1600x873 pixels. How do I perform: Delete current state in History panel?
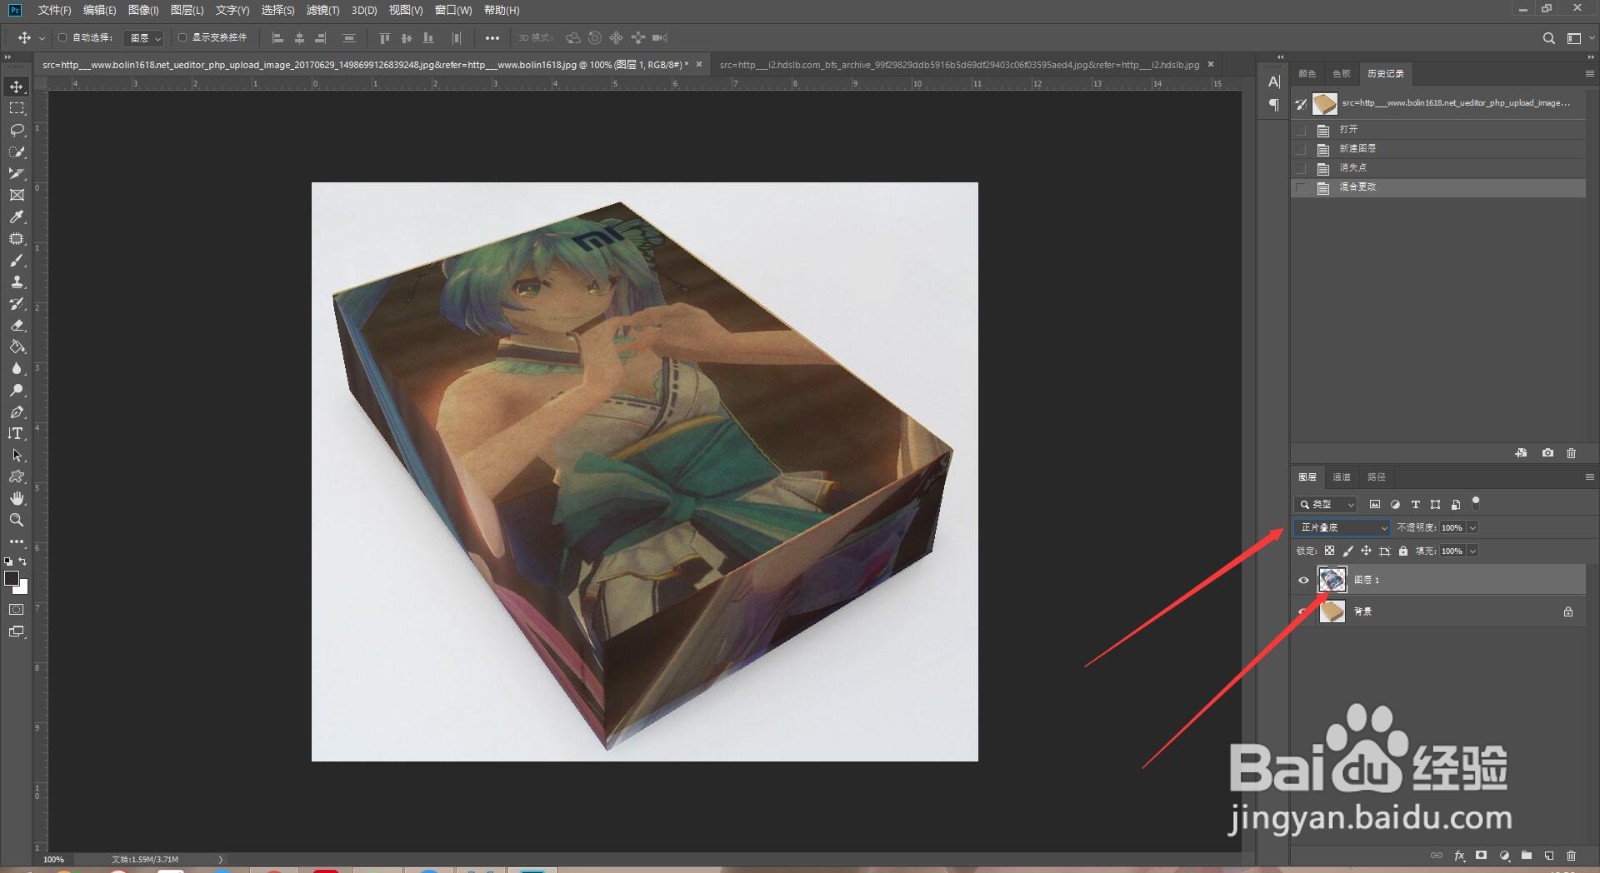(1571, 453)
